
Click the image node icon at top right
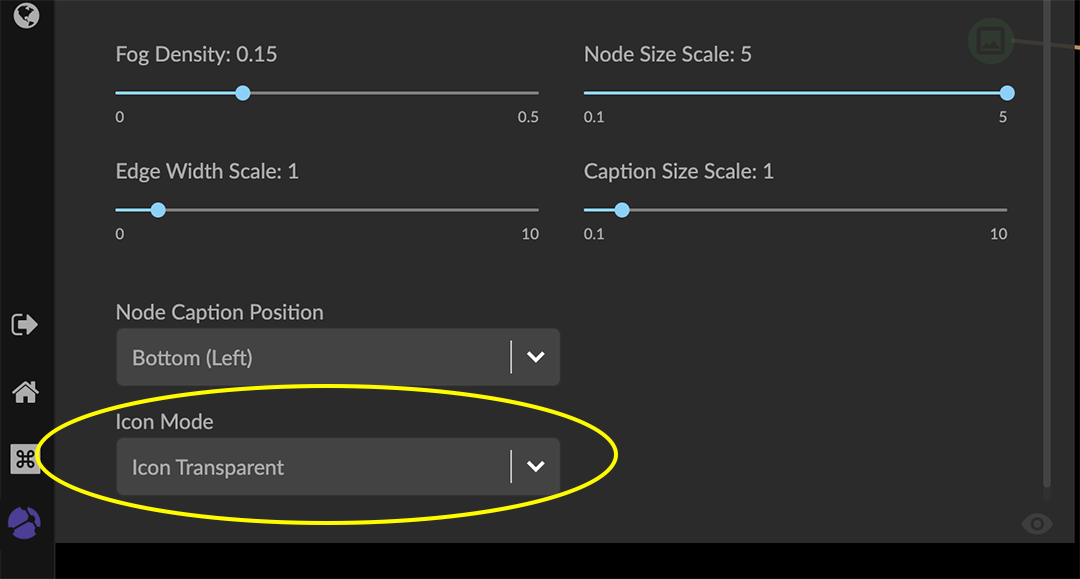tap(990, 41)
